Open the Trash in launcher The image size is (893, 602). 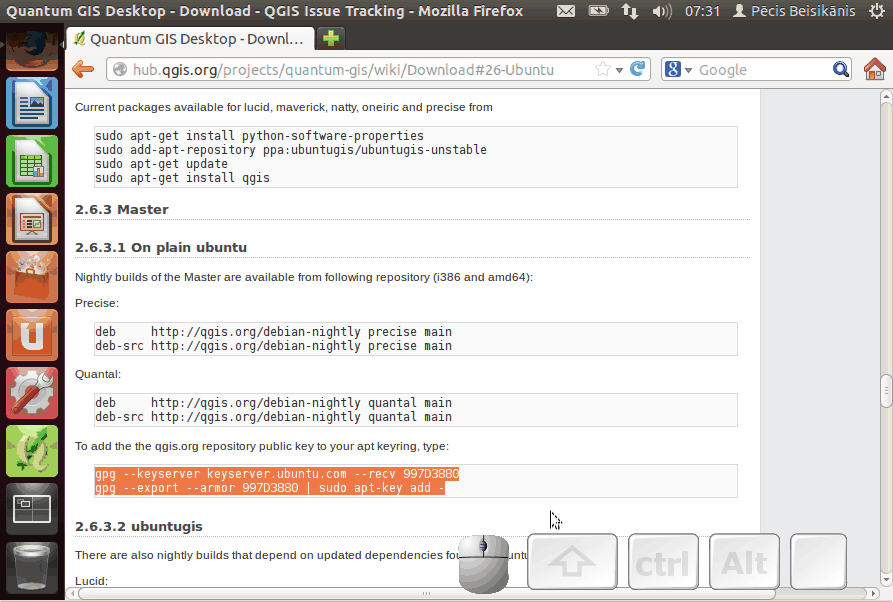[32, 567]
